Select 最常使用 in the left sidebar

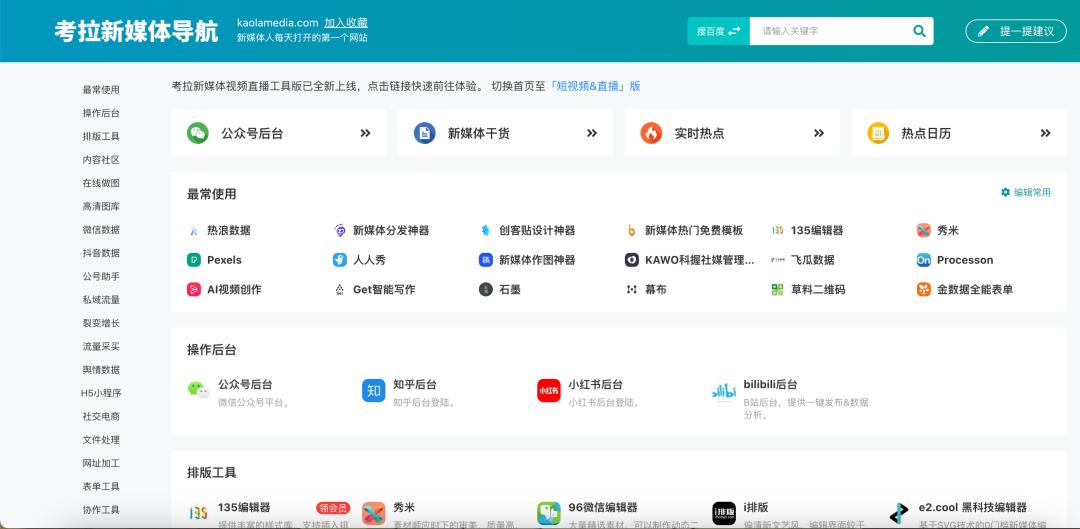[x=101, y=90]
